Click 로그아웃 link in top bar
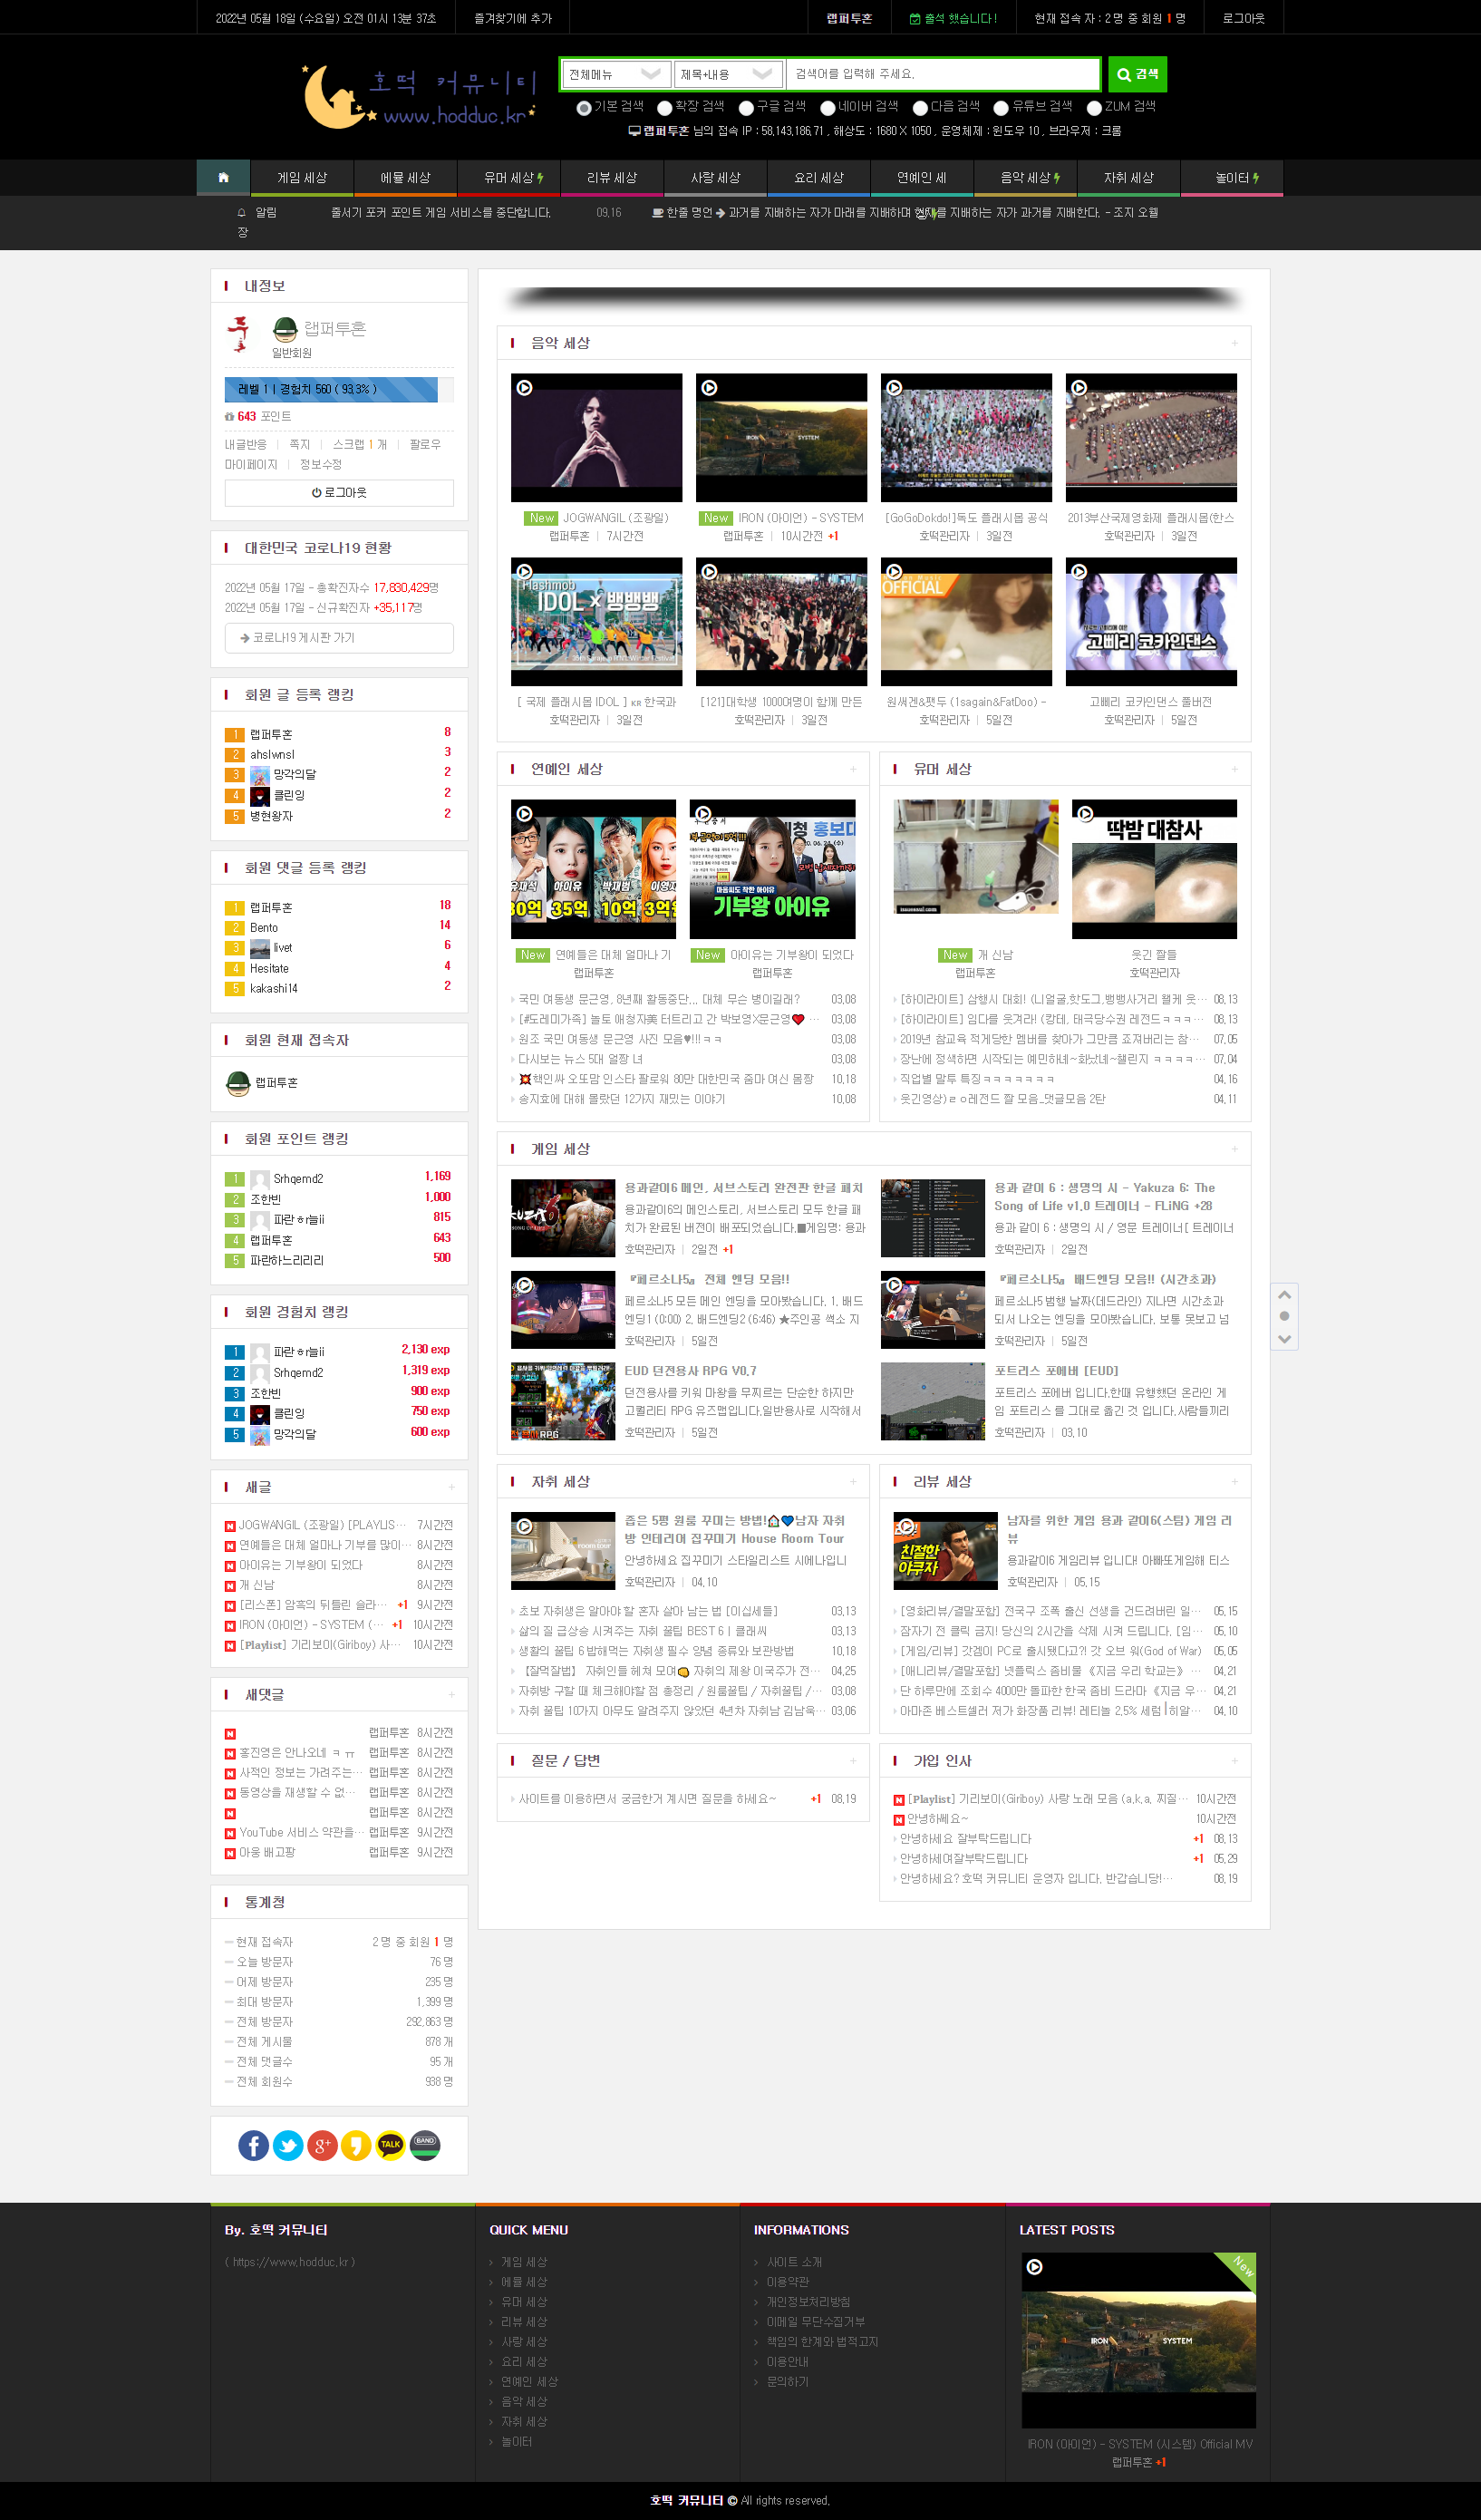 (x=1243, y=18)
